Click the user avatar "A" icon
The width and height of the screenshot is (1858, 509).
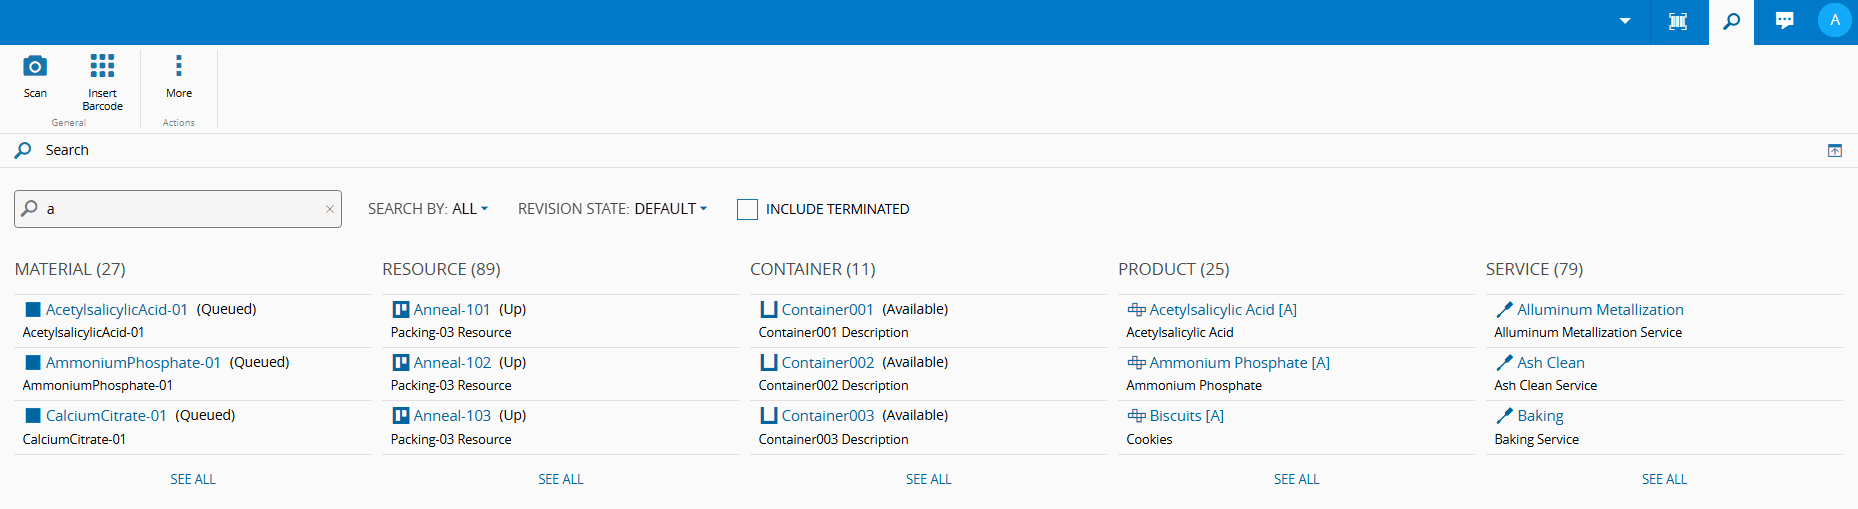pos(1835,21)
